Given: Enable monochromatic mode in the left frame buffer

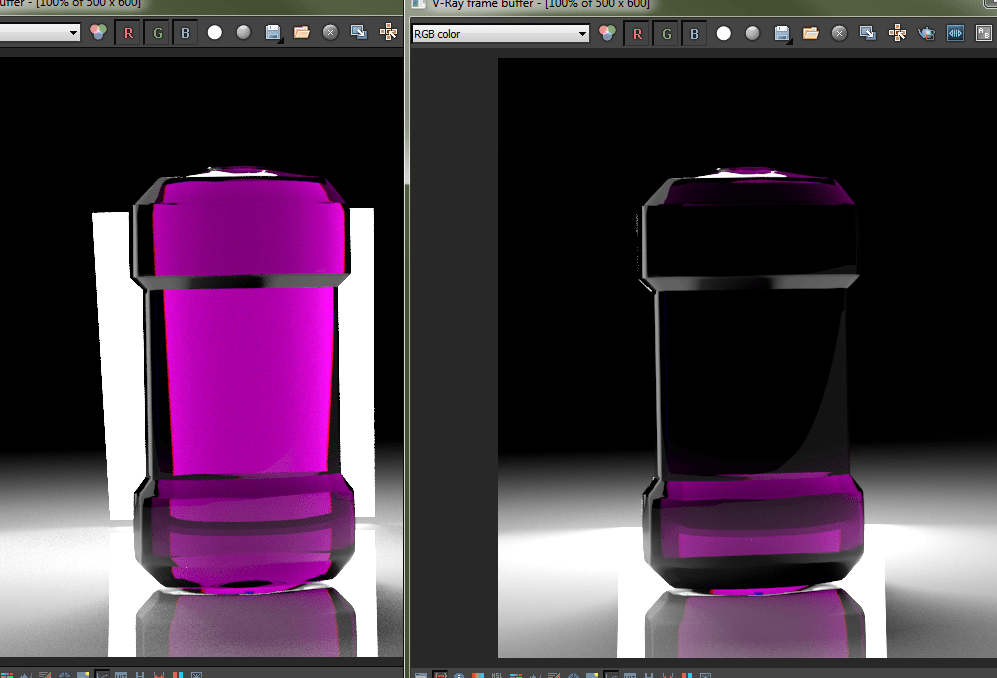Looking at the screenshot, I should pyautogui.click(x=244, y=32).
